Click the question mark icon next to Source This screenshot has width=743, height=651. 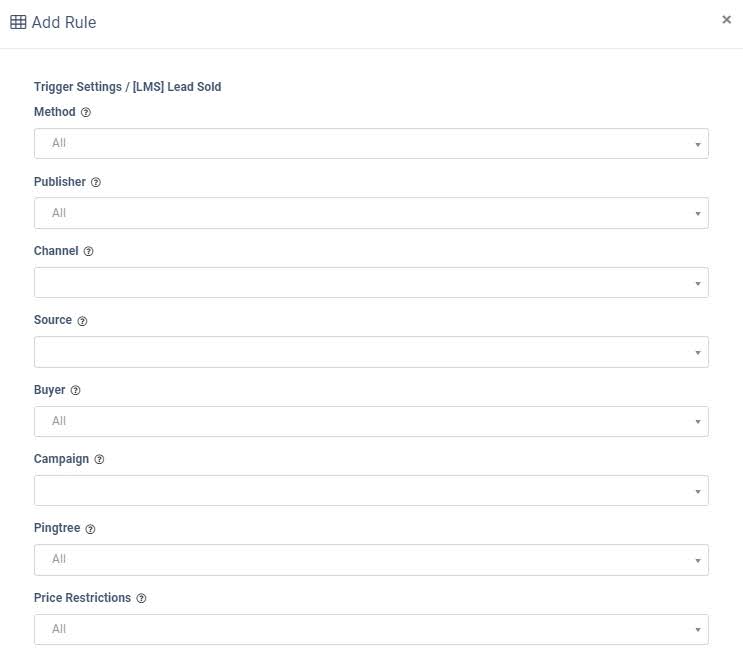[82, 321]
